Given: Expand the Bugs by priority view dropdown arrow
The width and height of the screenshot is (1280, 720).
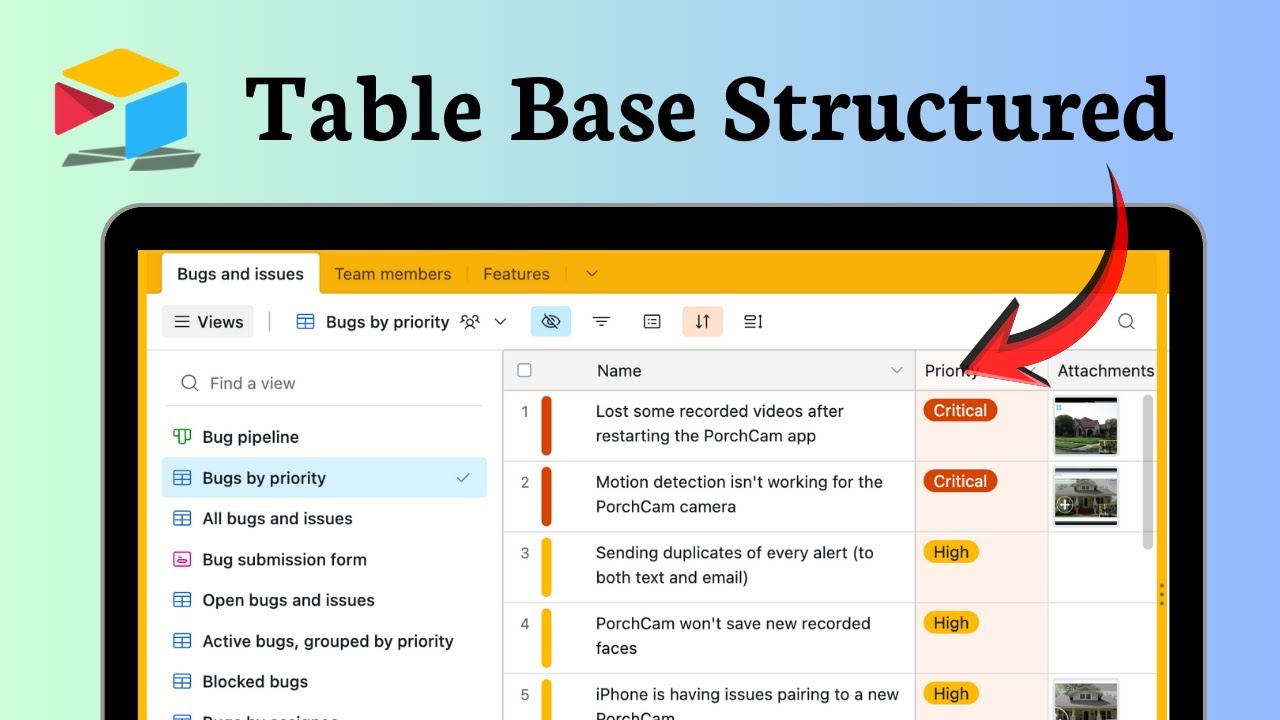Looking at the screenshot, I should click(x=501, y=322).
